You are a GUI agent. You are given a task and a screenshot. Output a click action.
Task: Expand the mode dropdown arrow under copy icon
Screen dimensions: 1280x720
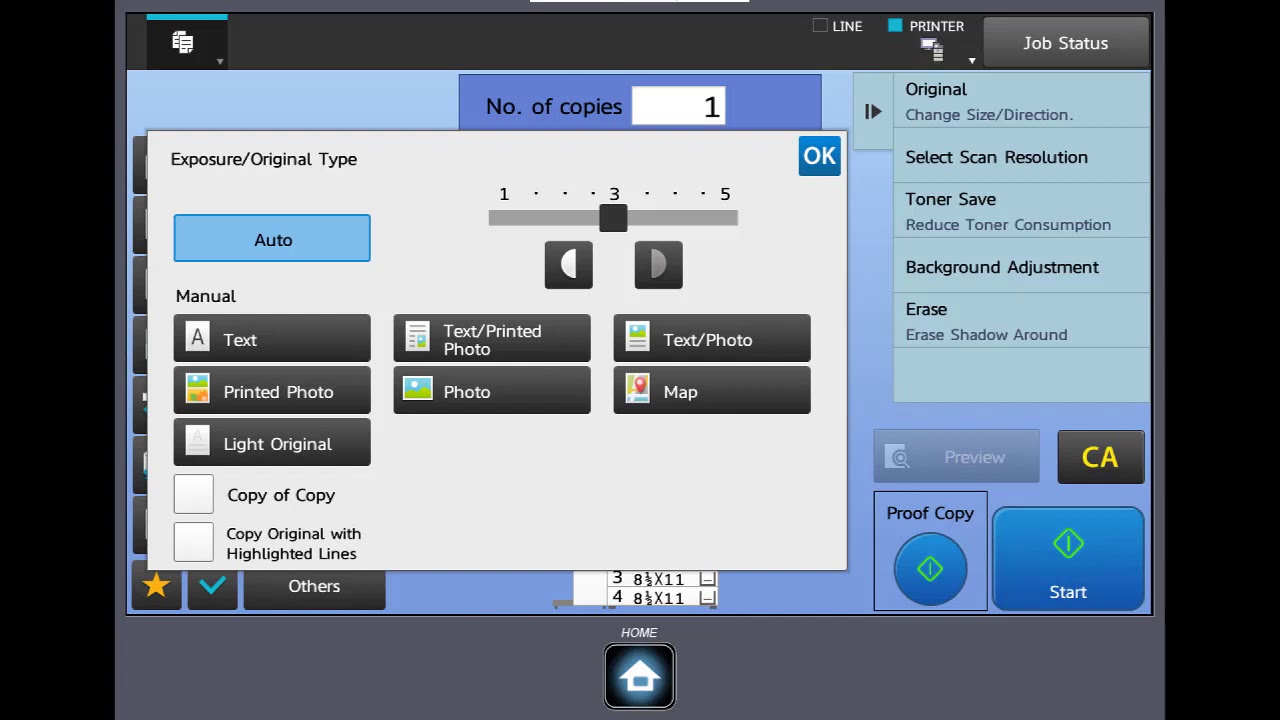point(219,62)
